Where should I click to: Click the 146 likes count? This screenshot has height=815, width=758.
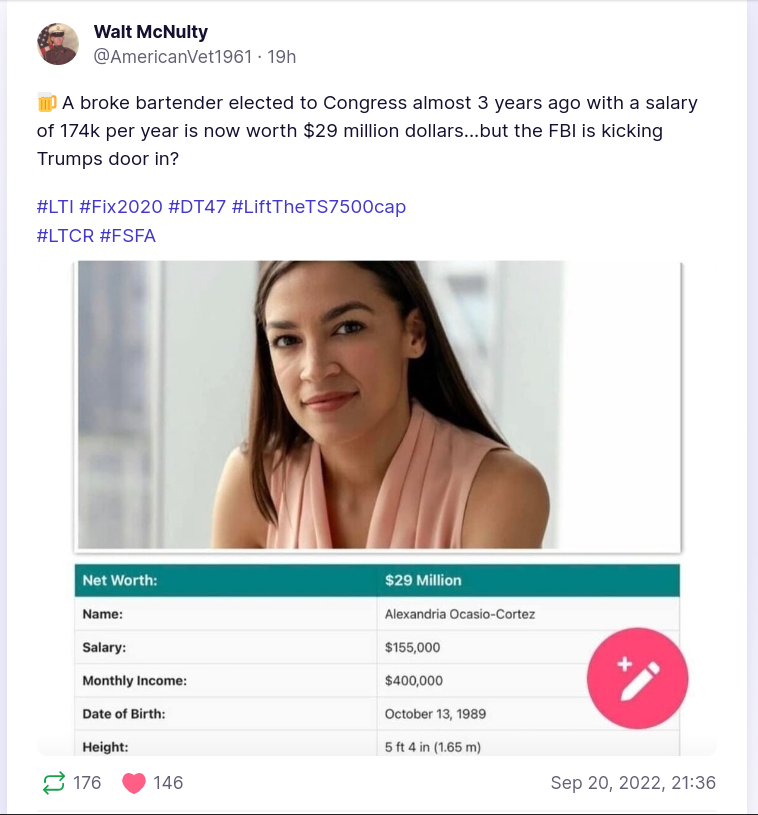[168, 783]
